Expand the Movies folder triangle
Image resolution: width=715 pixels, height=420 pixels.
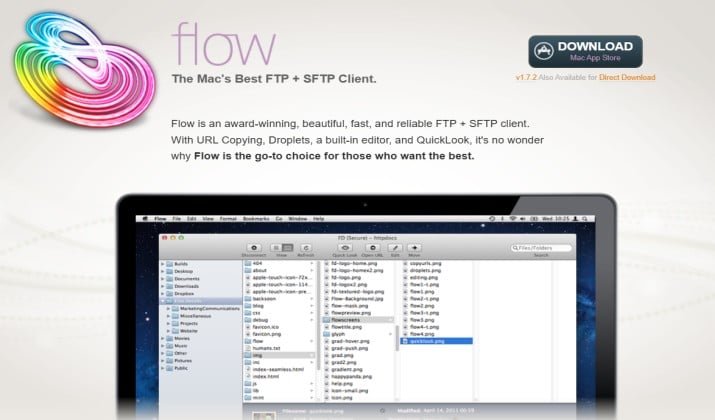(163, 338)
